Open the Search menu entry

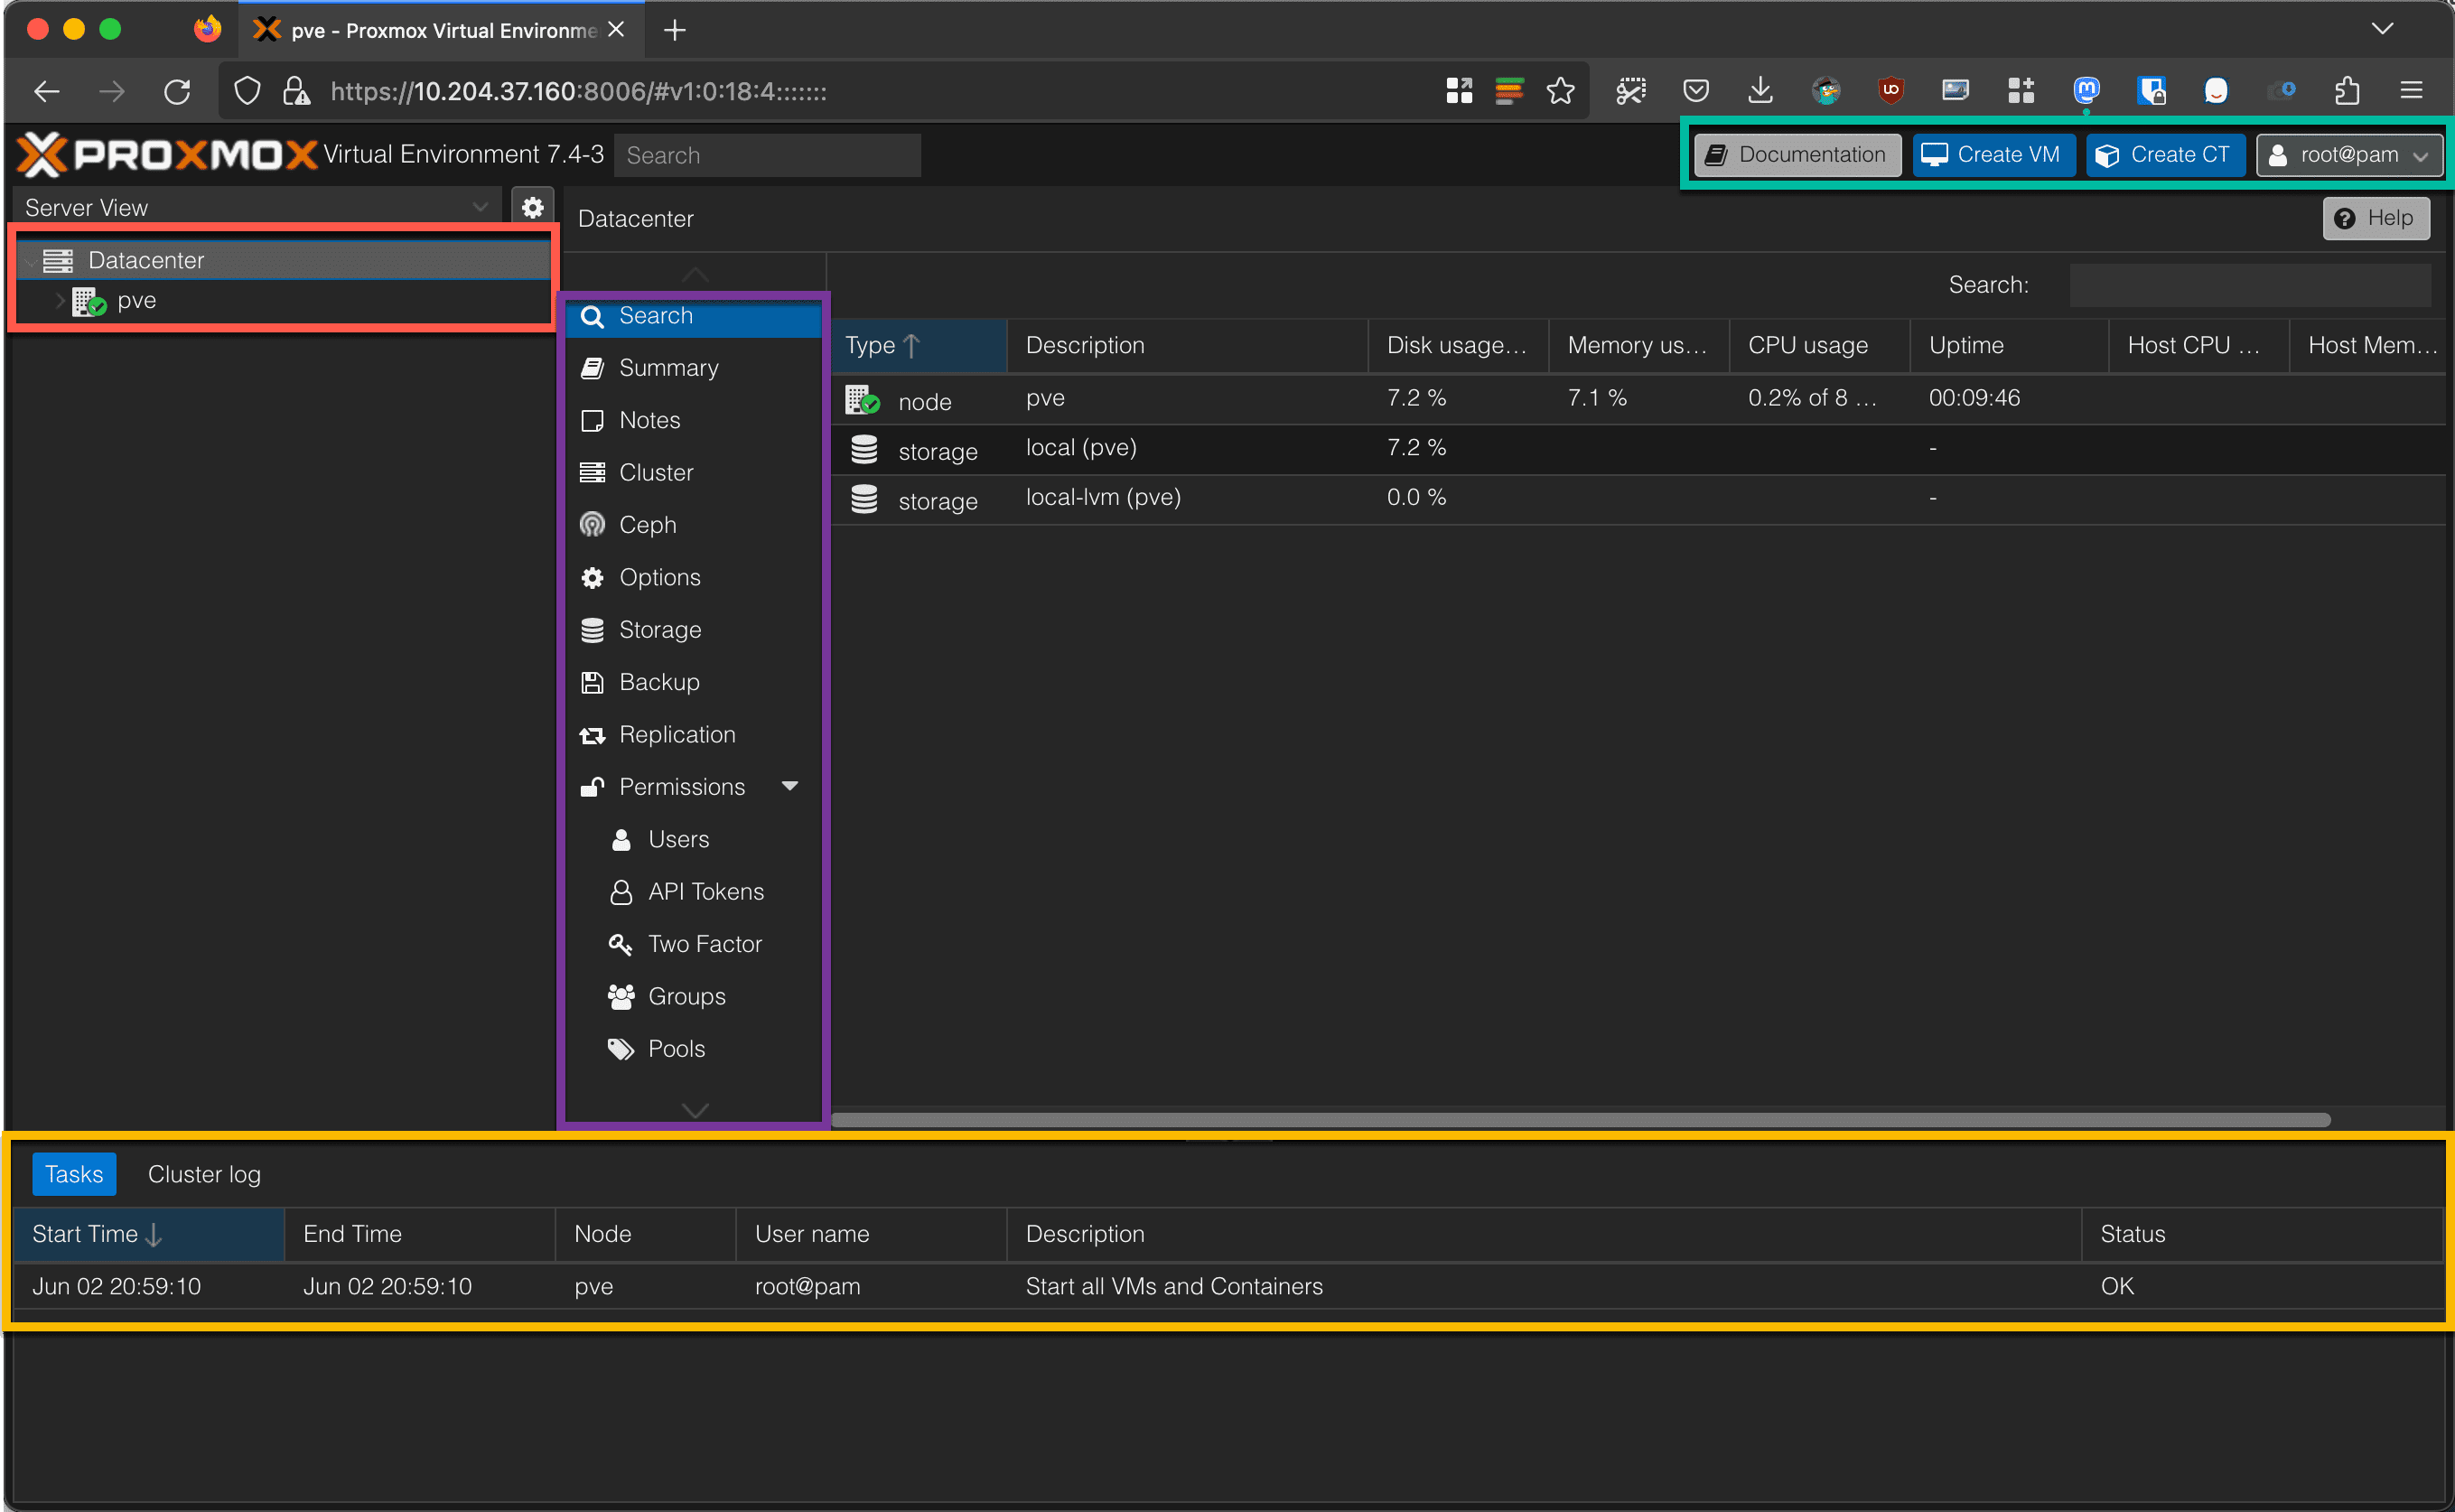(694, 316)
